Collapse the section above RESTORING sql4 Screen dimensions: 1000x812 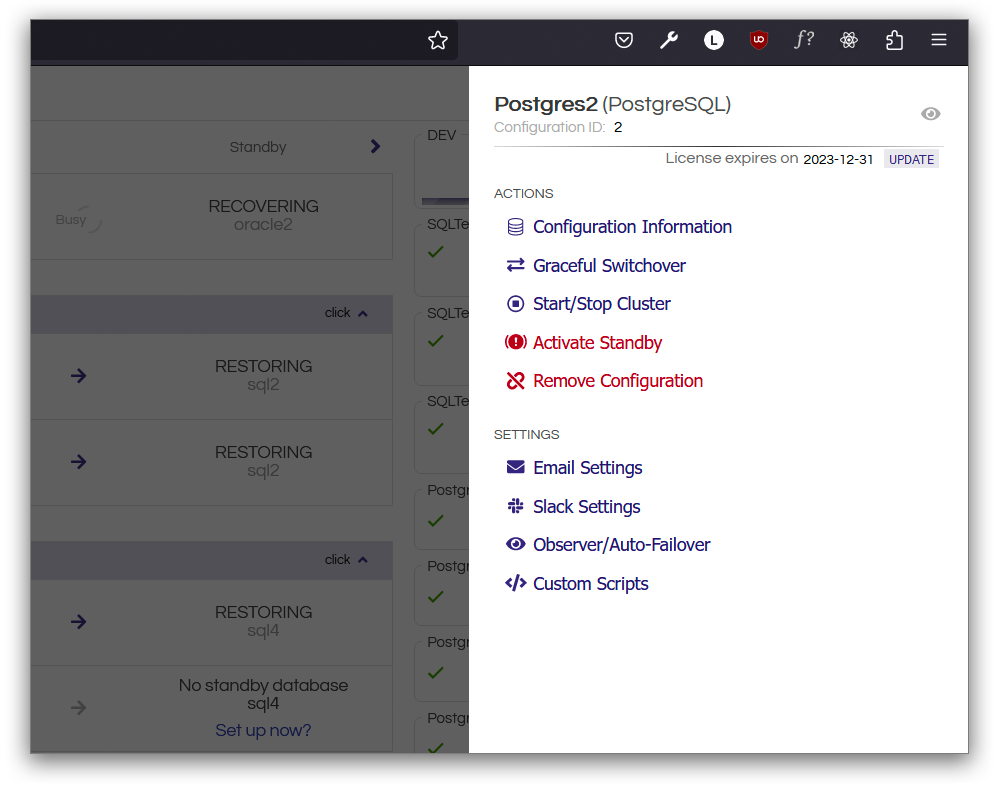348,559
